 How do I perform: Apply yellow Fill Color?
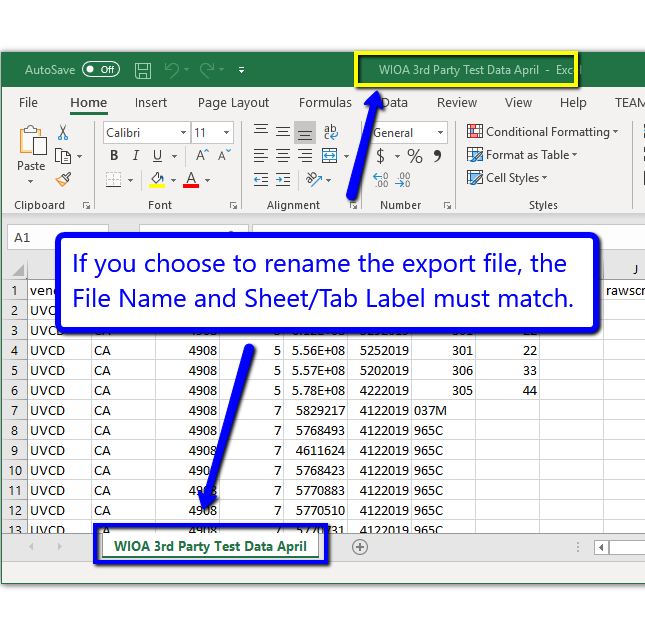(157, 180)
